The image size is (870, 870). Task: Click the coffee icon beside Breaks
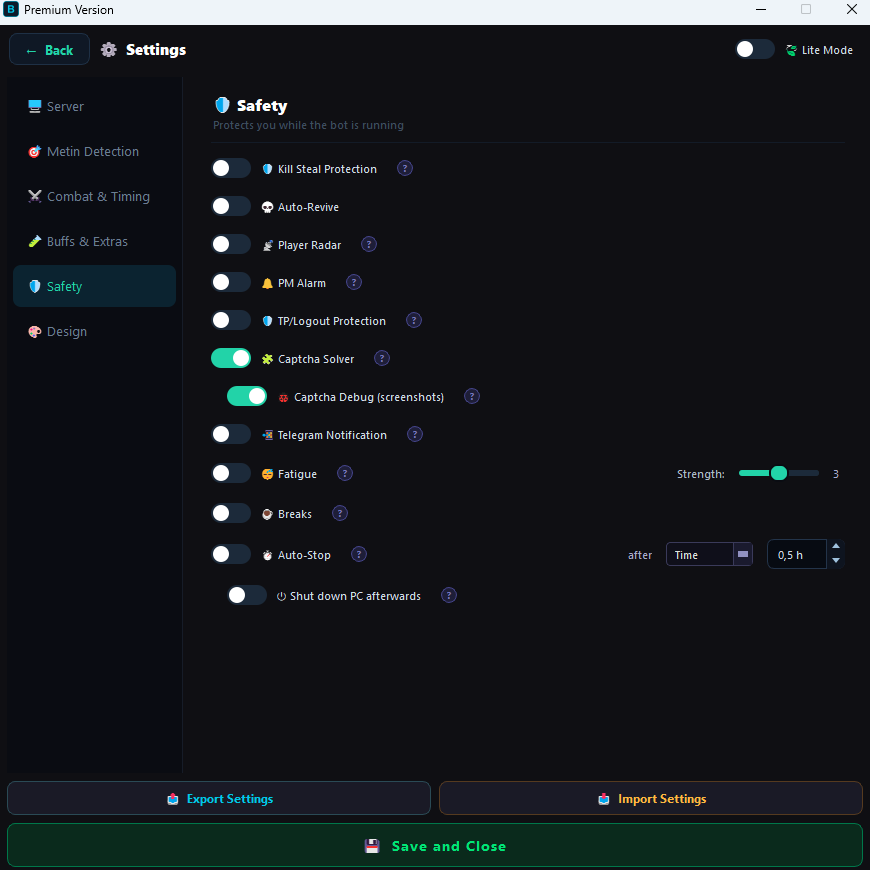tap(267, 514)
